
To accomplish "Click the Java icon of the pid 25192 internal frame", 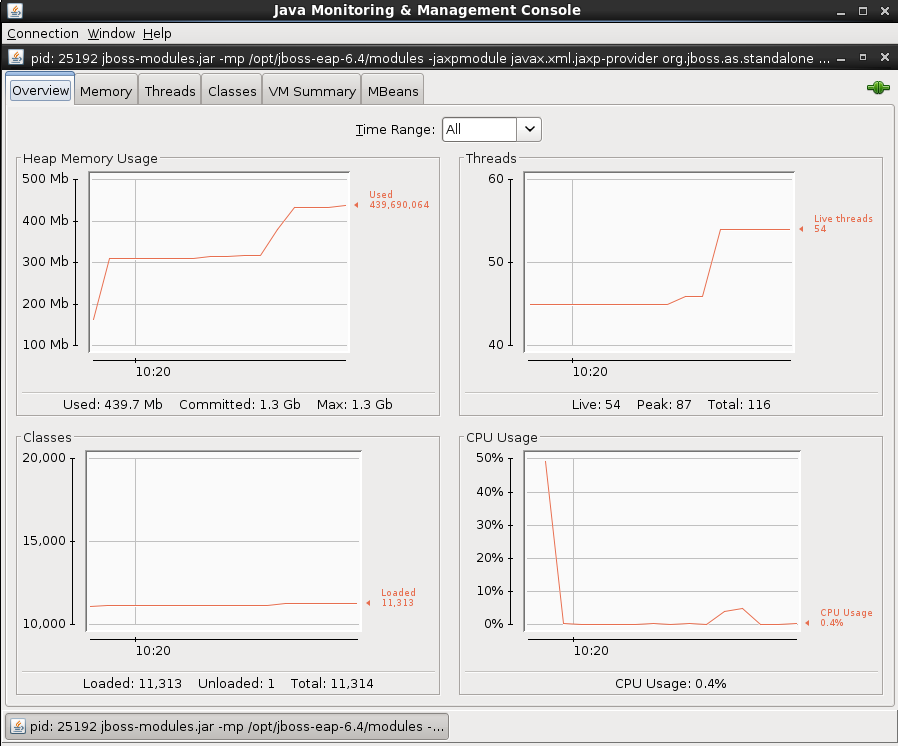I will (16, 57).
